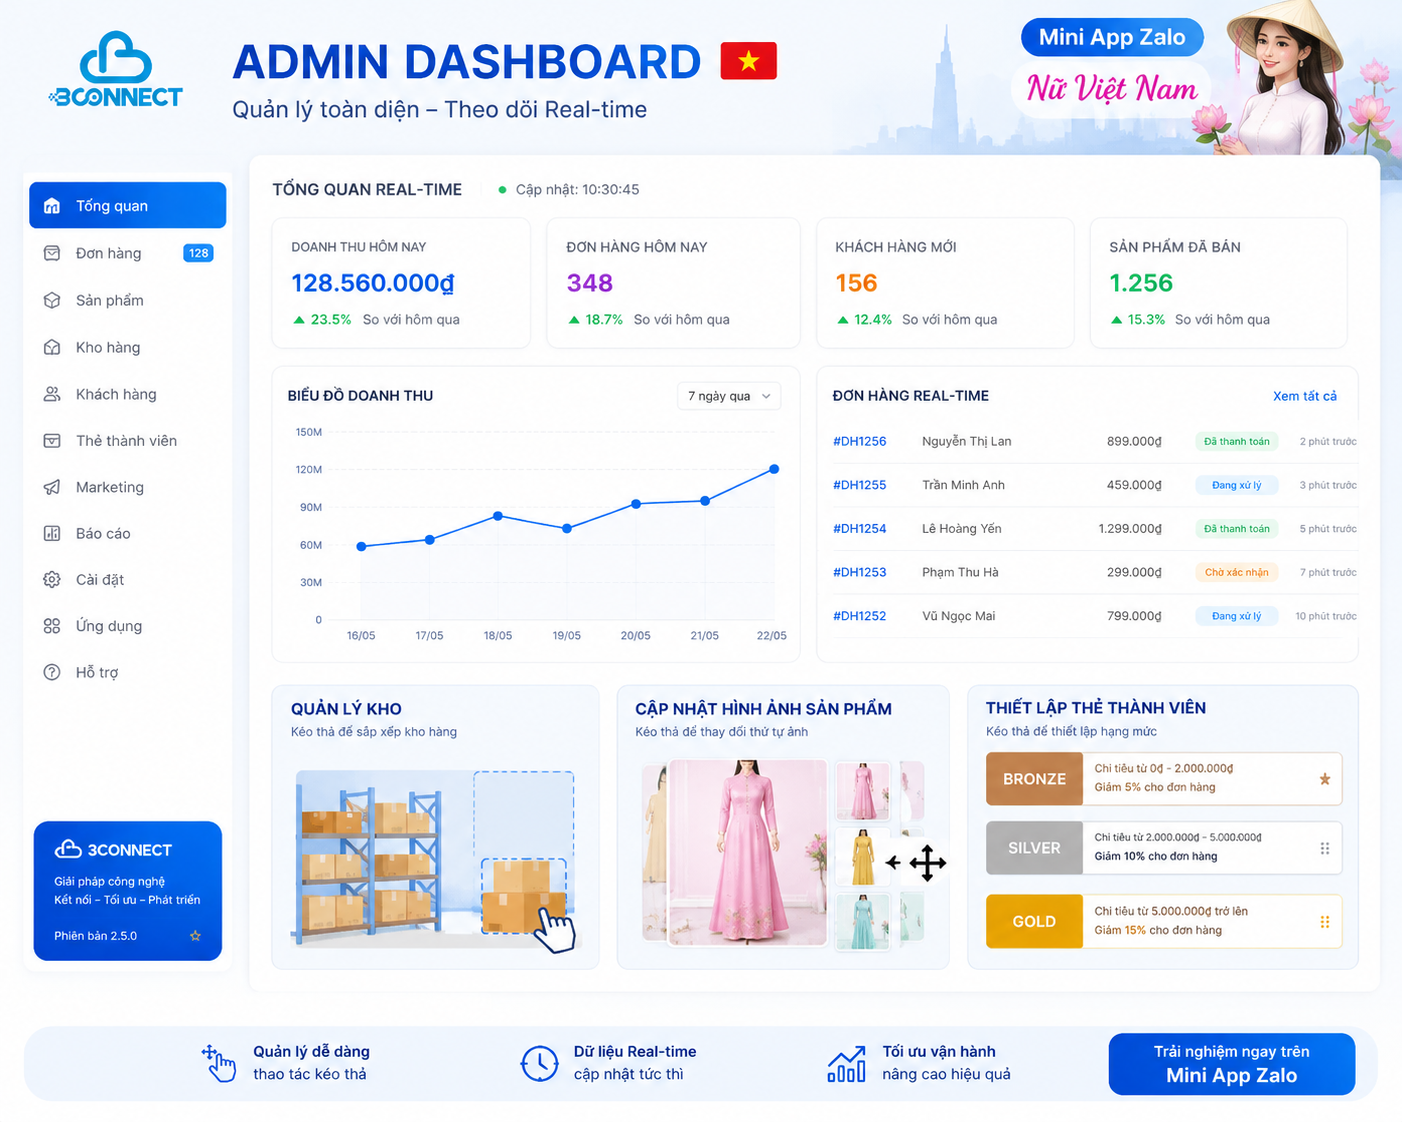This screenshot has width=1402, height=1122.
Task: Click the drag handle on SILVER tier
Action: click(x=1325, y=848)
